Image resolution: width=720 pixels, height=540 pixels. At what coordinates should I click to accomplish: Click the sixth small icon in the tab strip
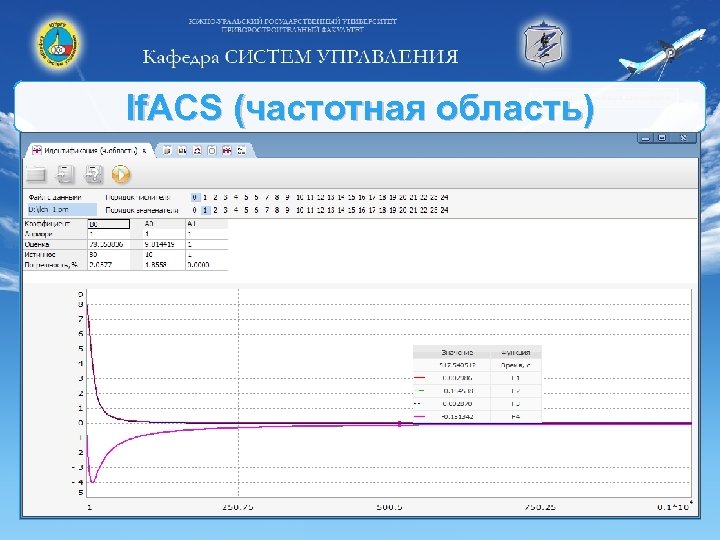(x=241, y=151)
